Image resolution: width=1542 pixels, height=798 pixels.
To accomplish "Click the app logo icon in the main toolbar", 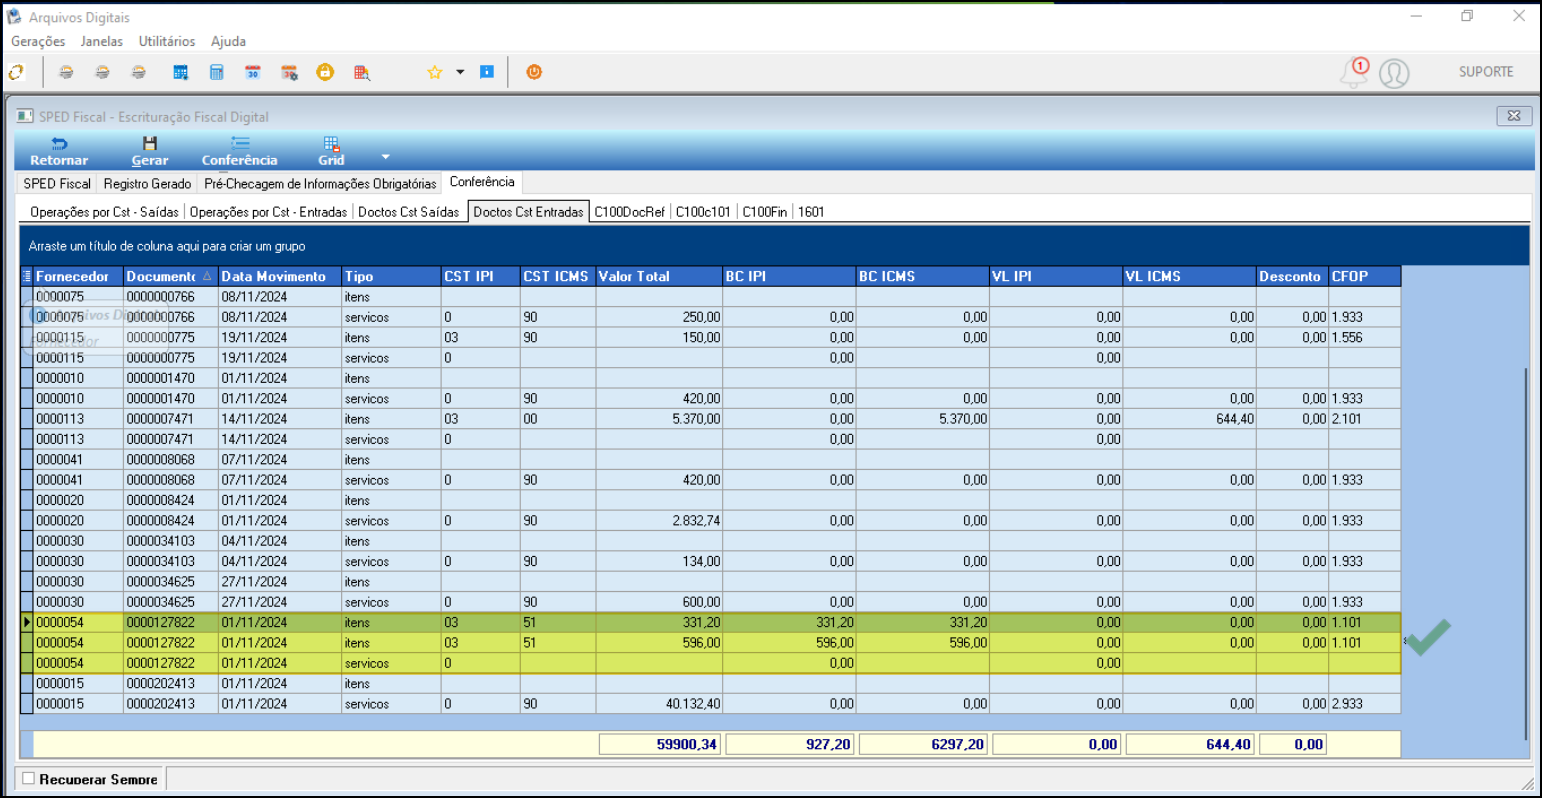I will (x=16, y=72).
